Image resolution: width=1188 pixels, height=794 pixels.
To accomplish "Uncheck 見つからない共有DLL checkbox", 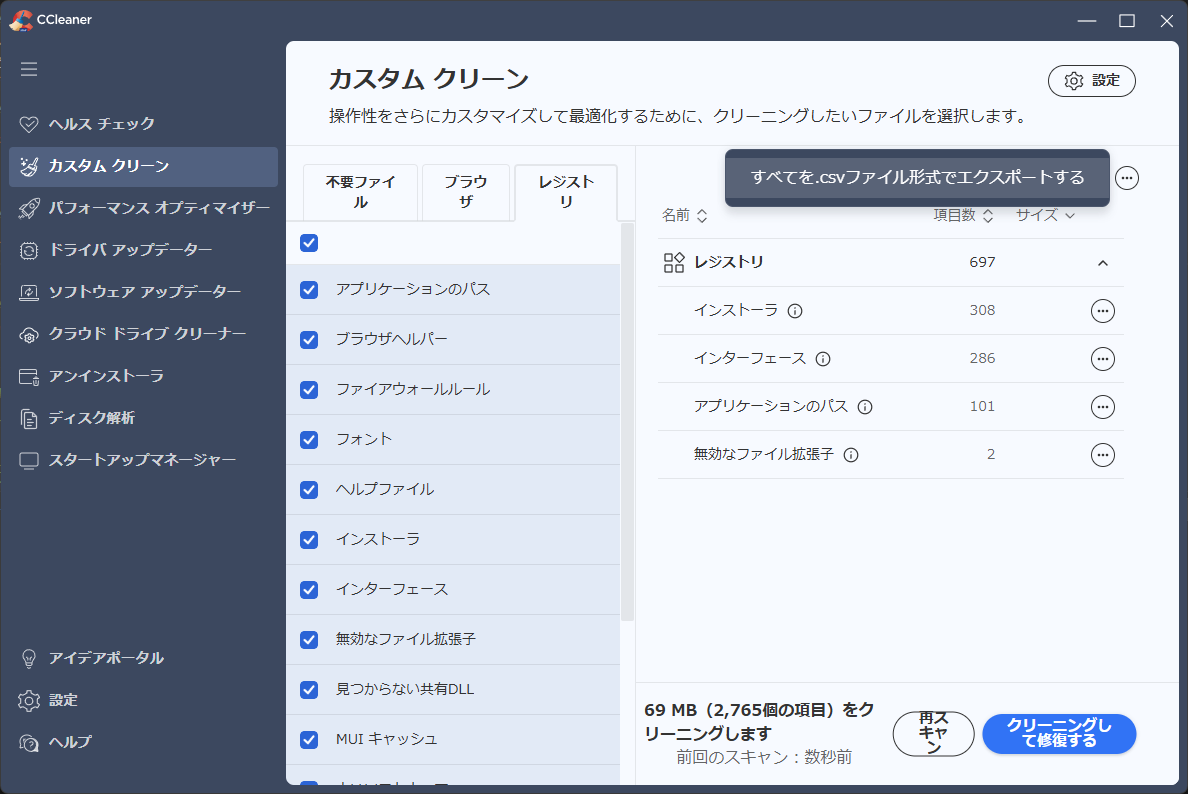I will coord(309,690).
